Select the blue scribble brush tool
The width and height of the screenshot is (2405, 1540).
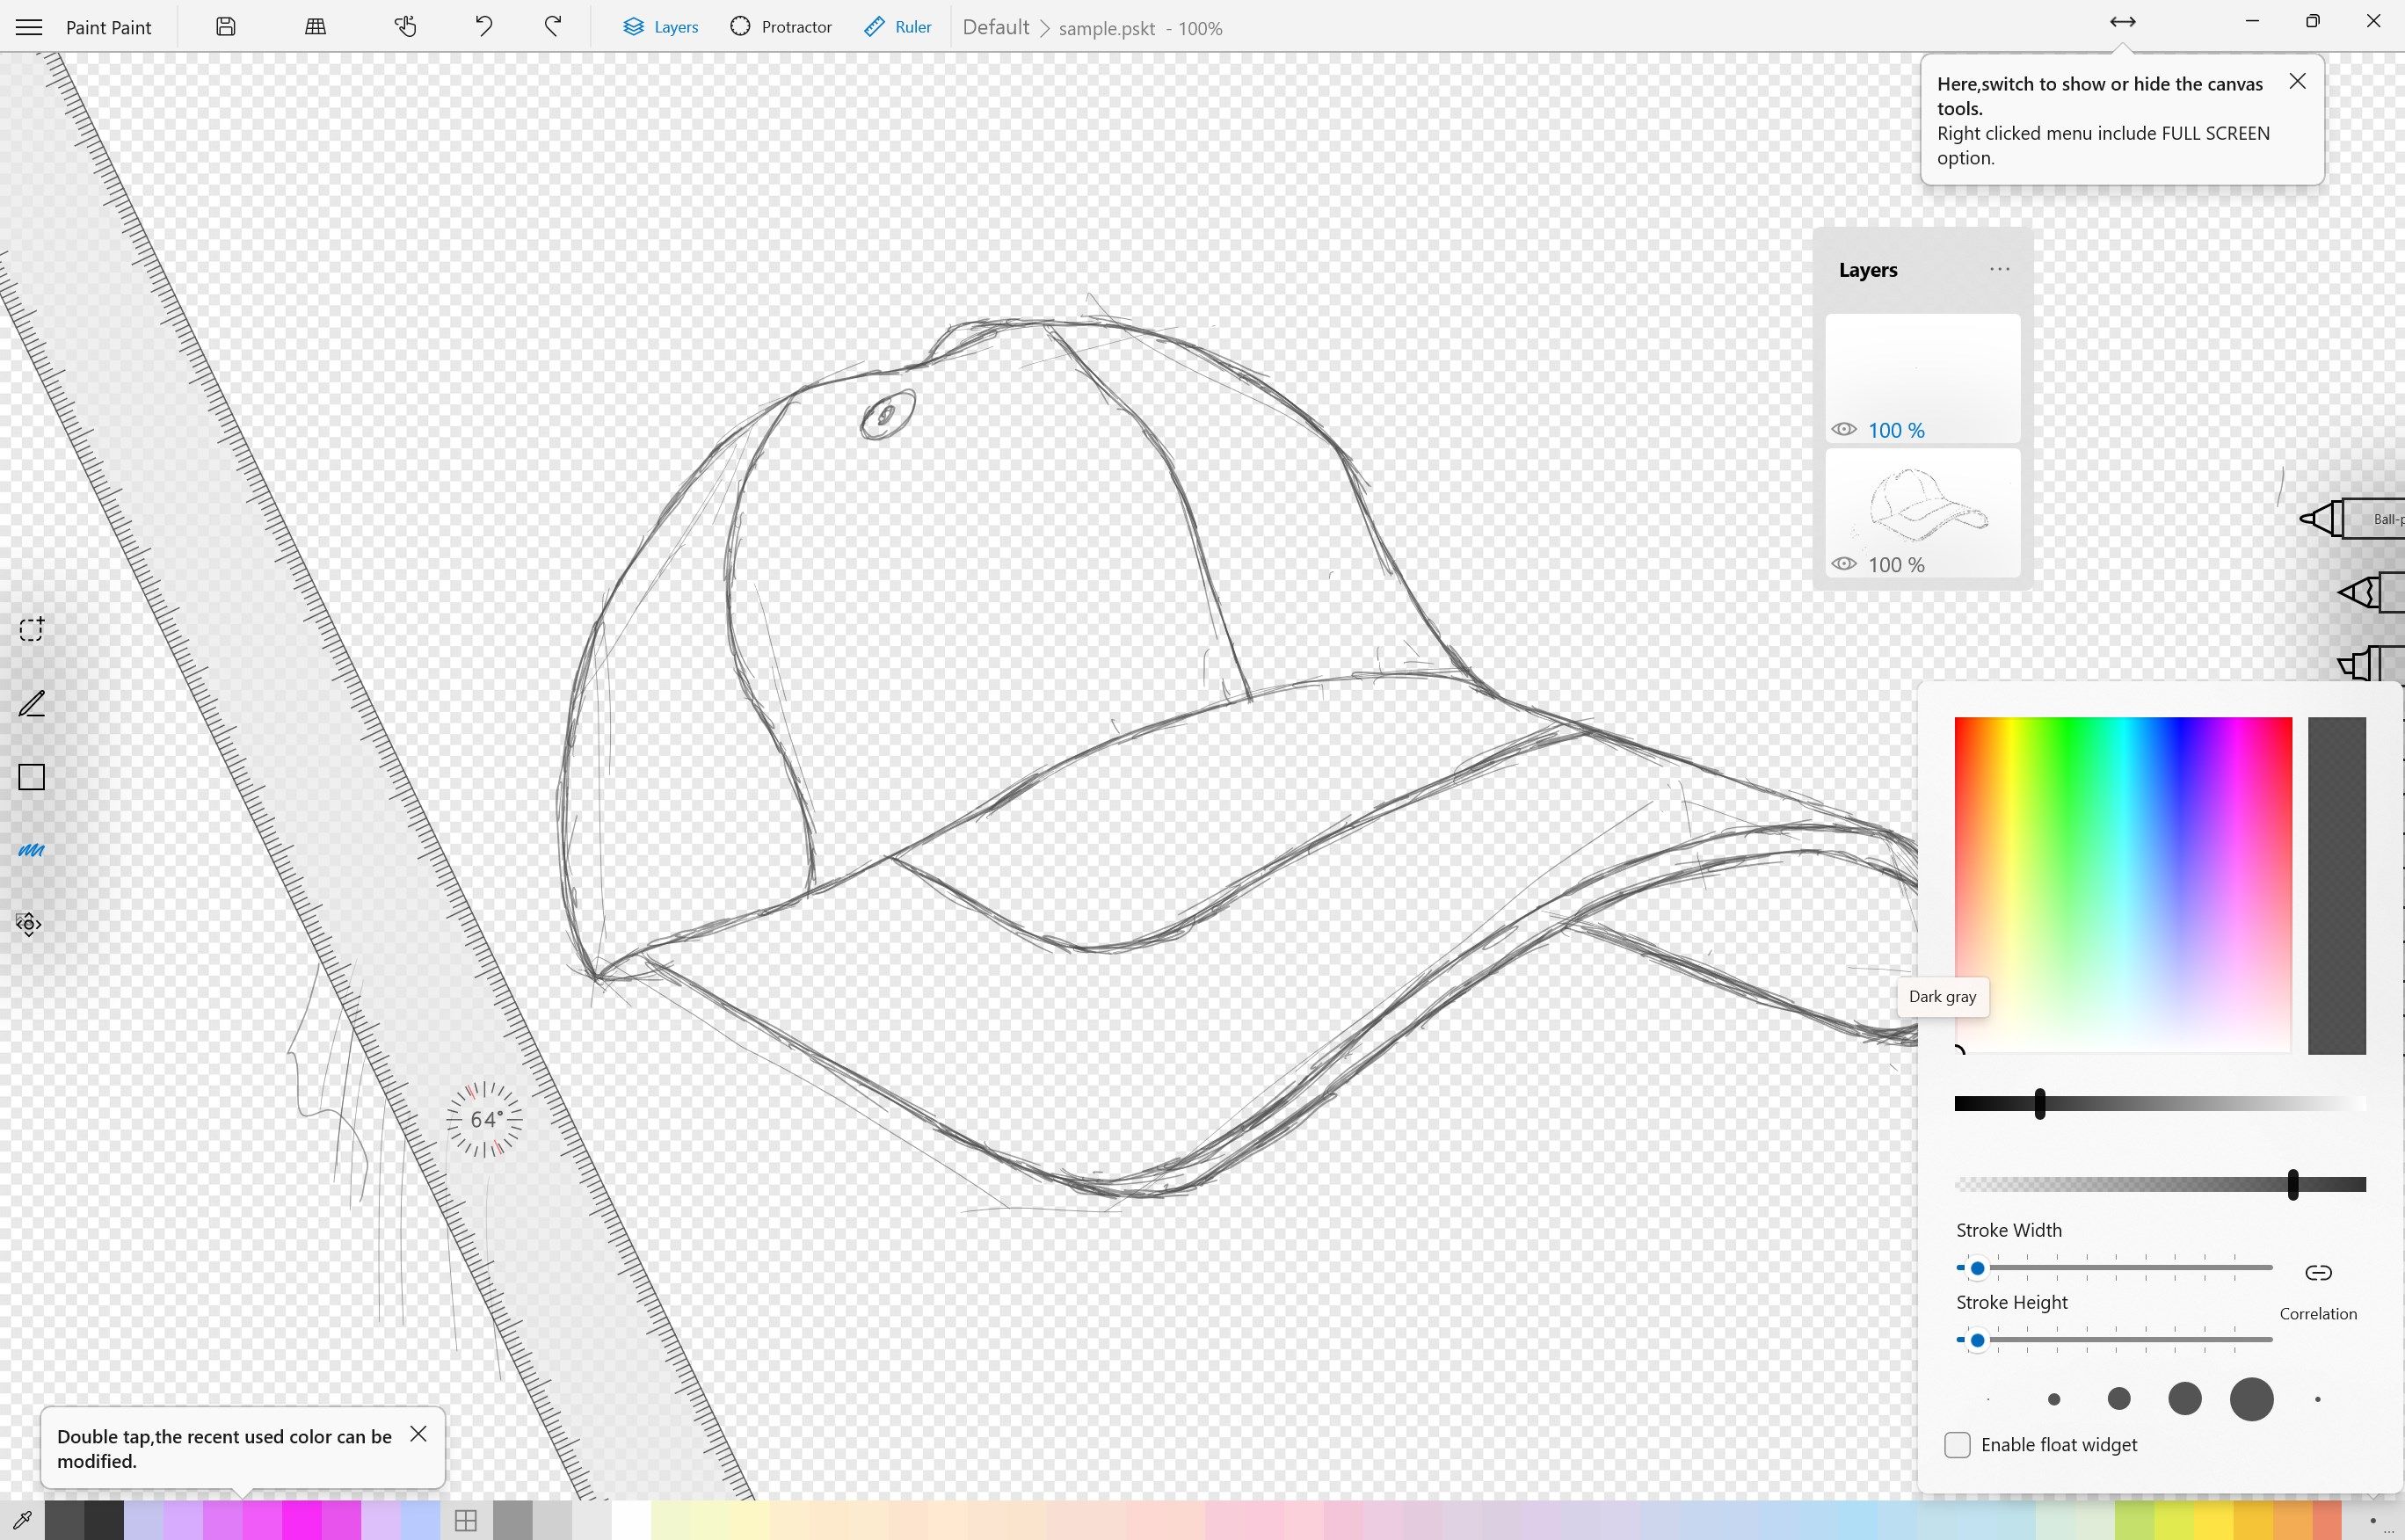tap(32, 851)
